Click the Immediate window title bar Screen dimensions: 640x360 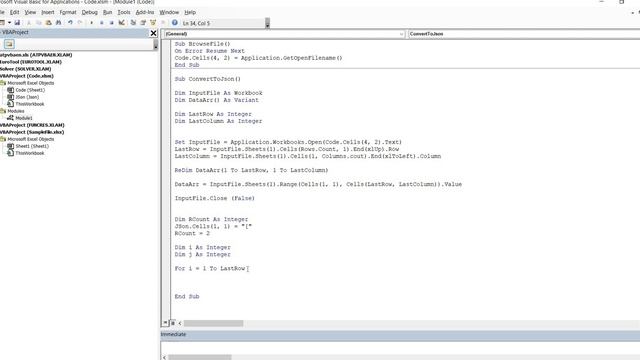point(400,334)
